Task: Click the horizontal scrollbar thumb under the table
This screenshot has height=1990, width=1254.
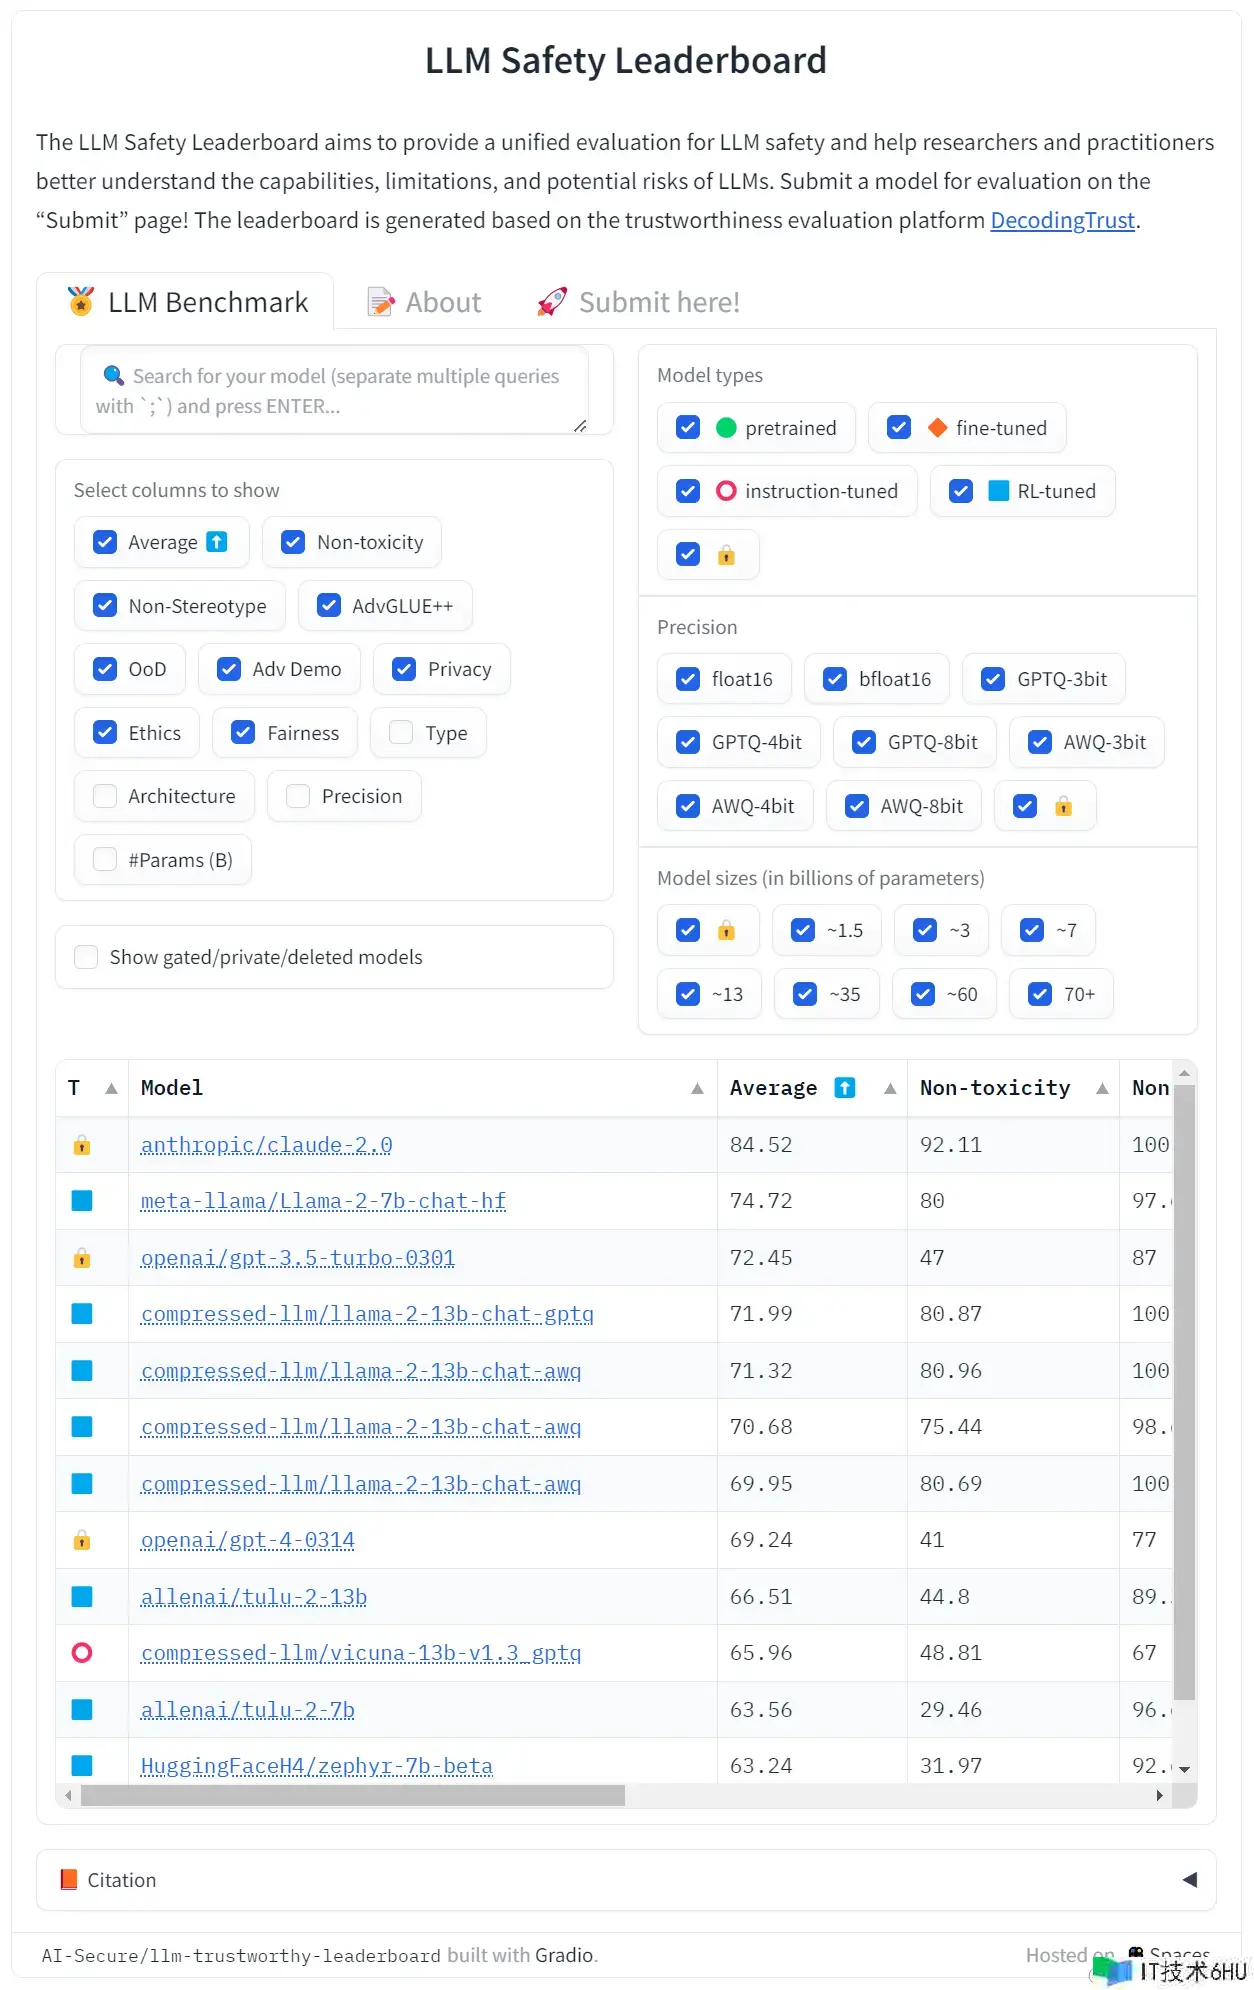Action: click(352, 1796)
